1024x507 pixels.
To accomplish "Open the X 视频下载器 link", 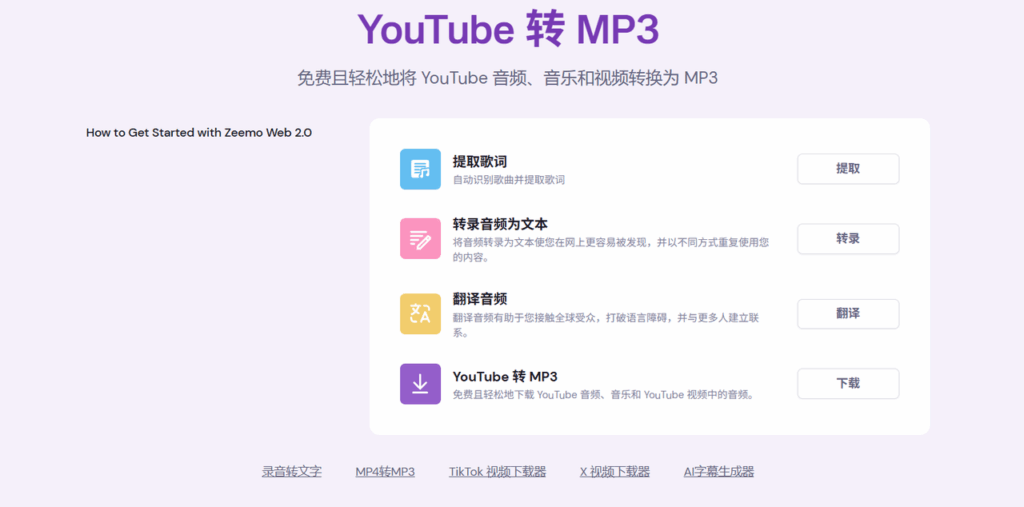I will coord(615,472).
